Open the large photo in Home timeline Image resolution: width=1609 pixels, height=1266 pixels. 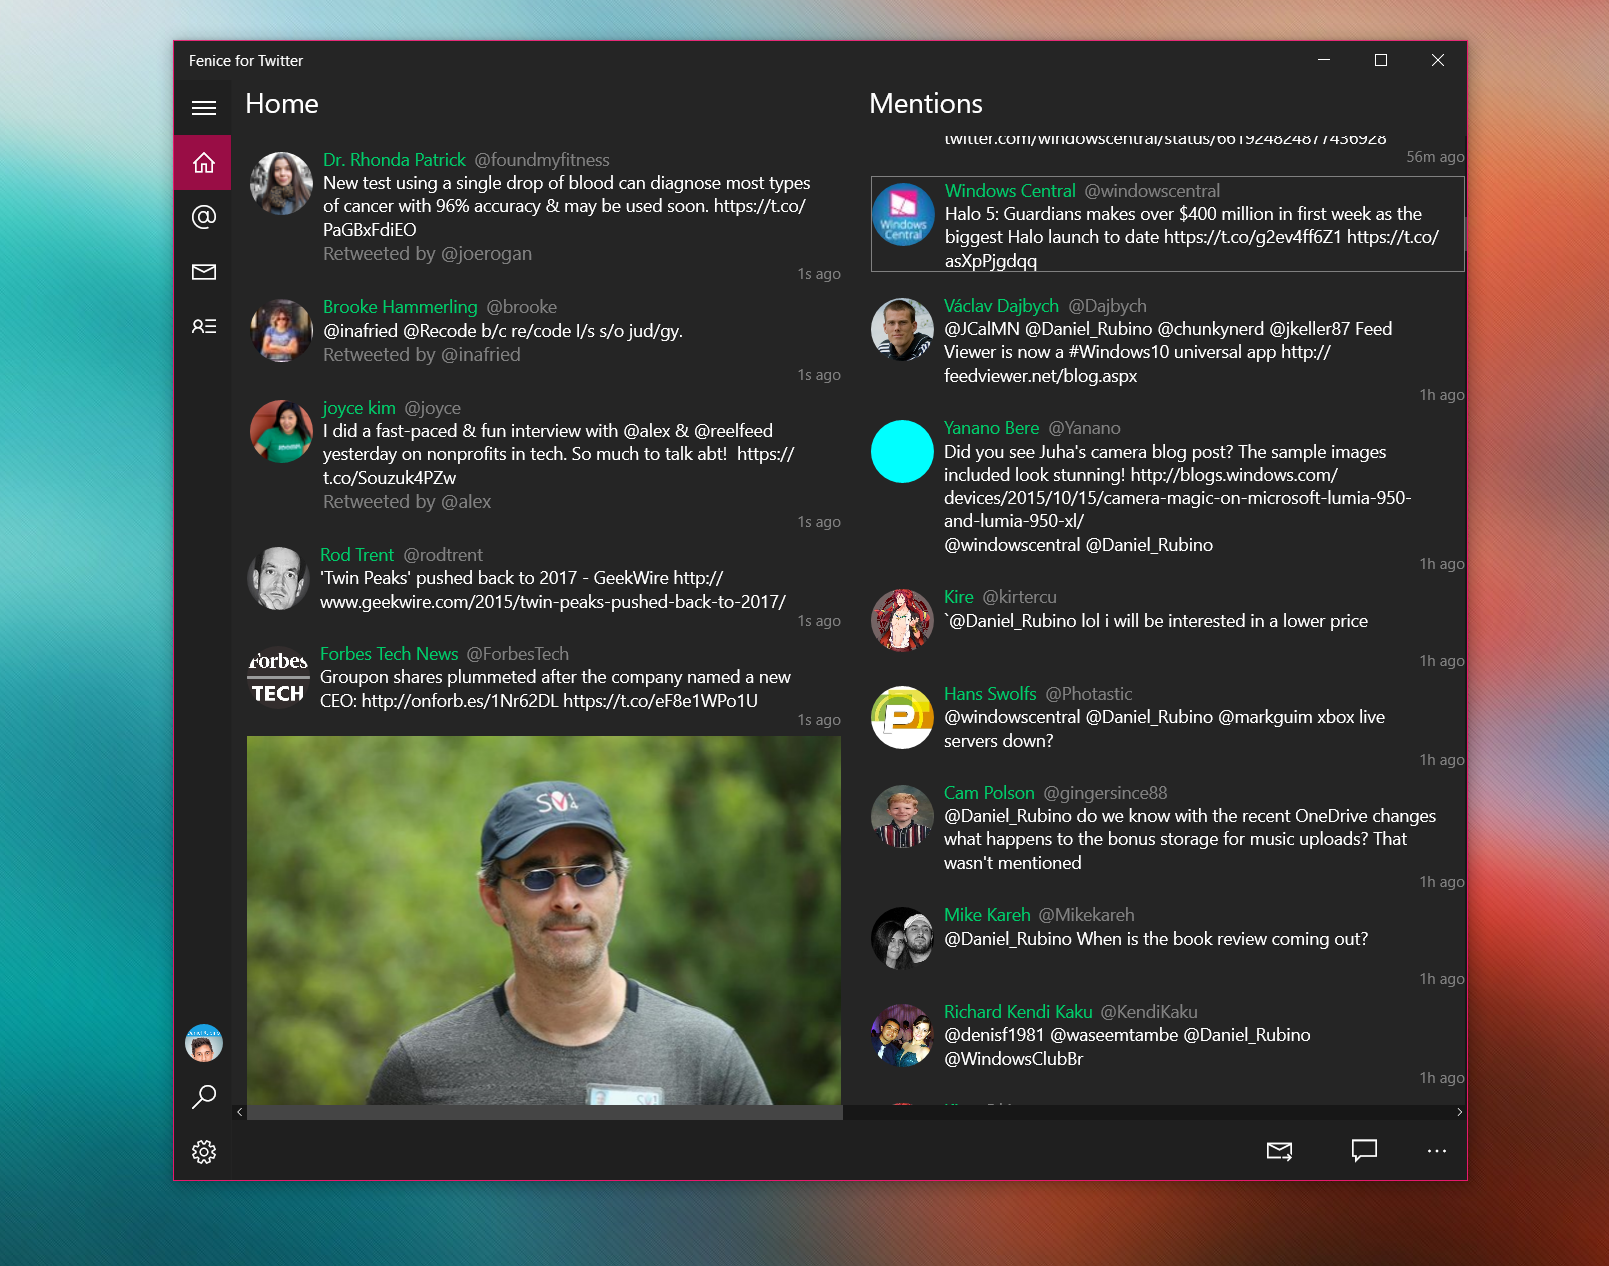[x=544, y=920]
